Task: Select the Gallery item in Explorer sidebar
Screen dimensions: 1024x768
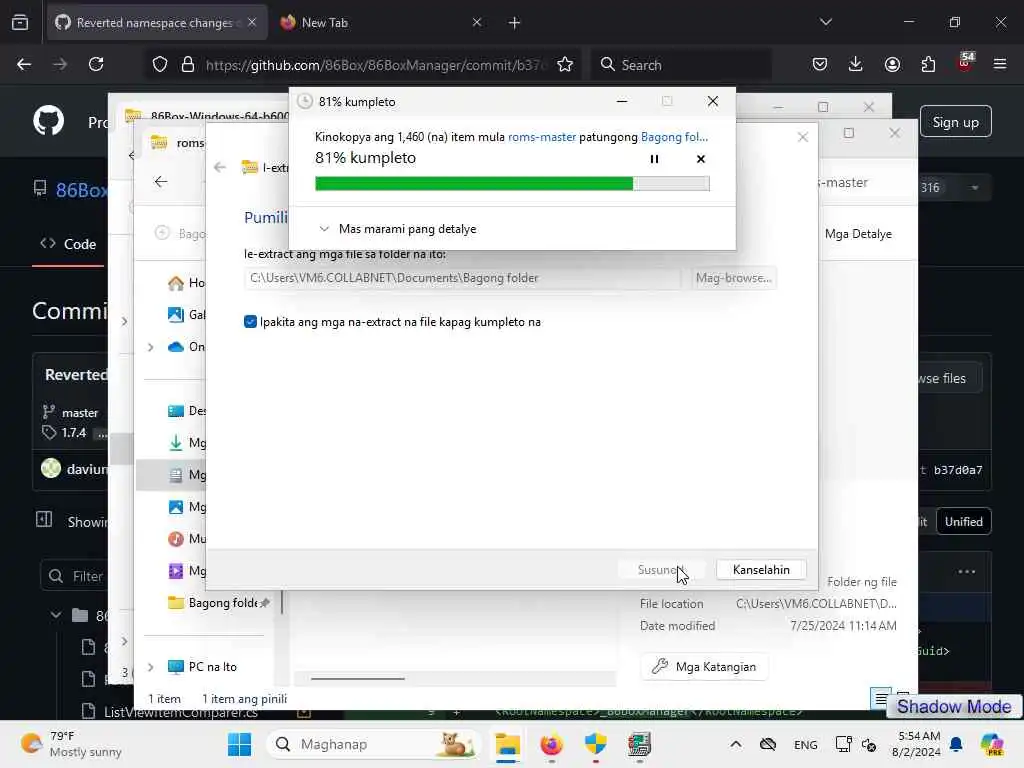Action: 187,315
